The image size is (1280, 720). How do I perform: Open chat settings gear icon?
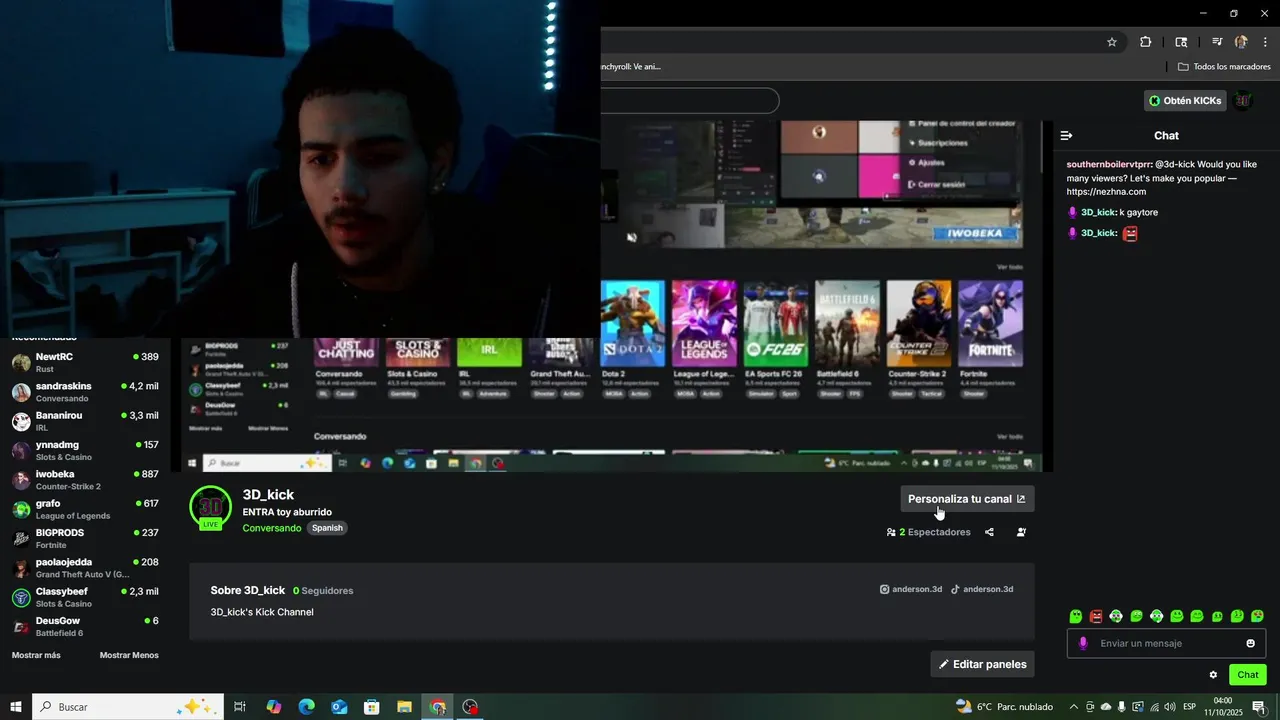(x=1213, y=675)
